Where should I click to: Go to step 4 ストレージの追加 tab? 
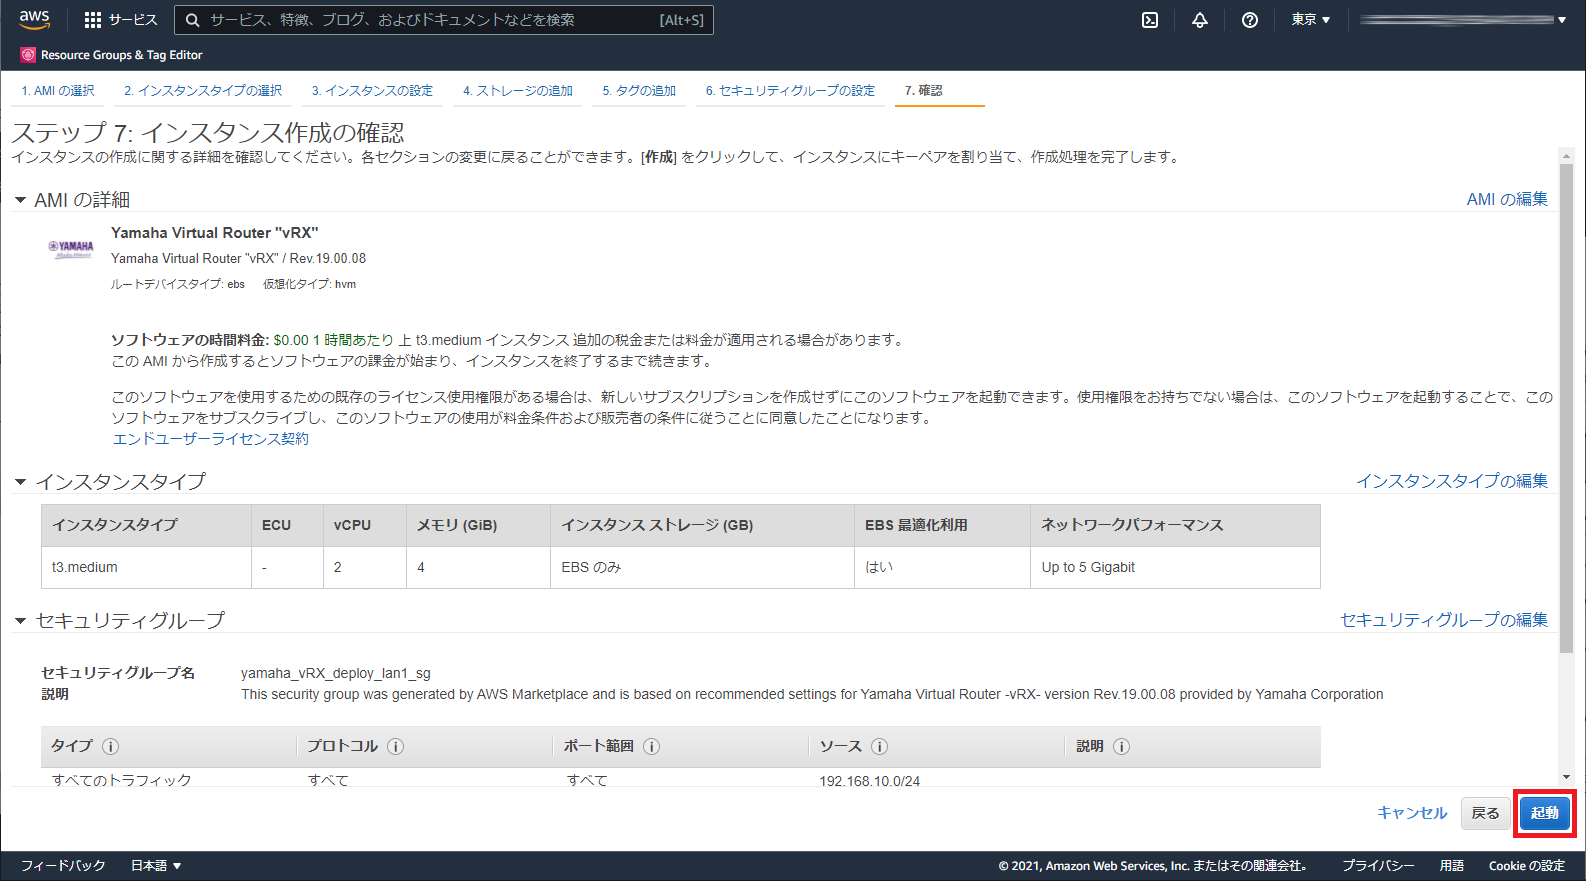coord(517,91)
